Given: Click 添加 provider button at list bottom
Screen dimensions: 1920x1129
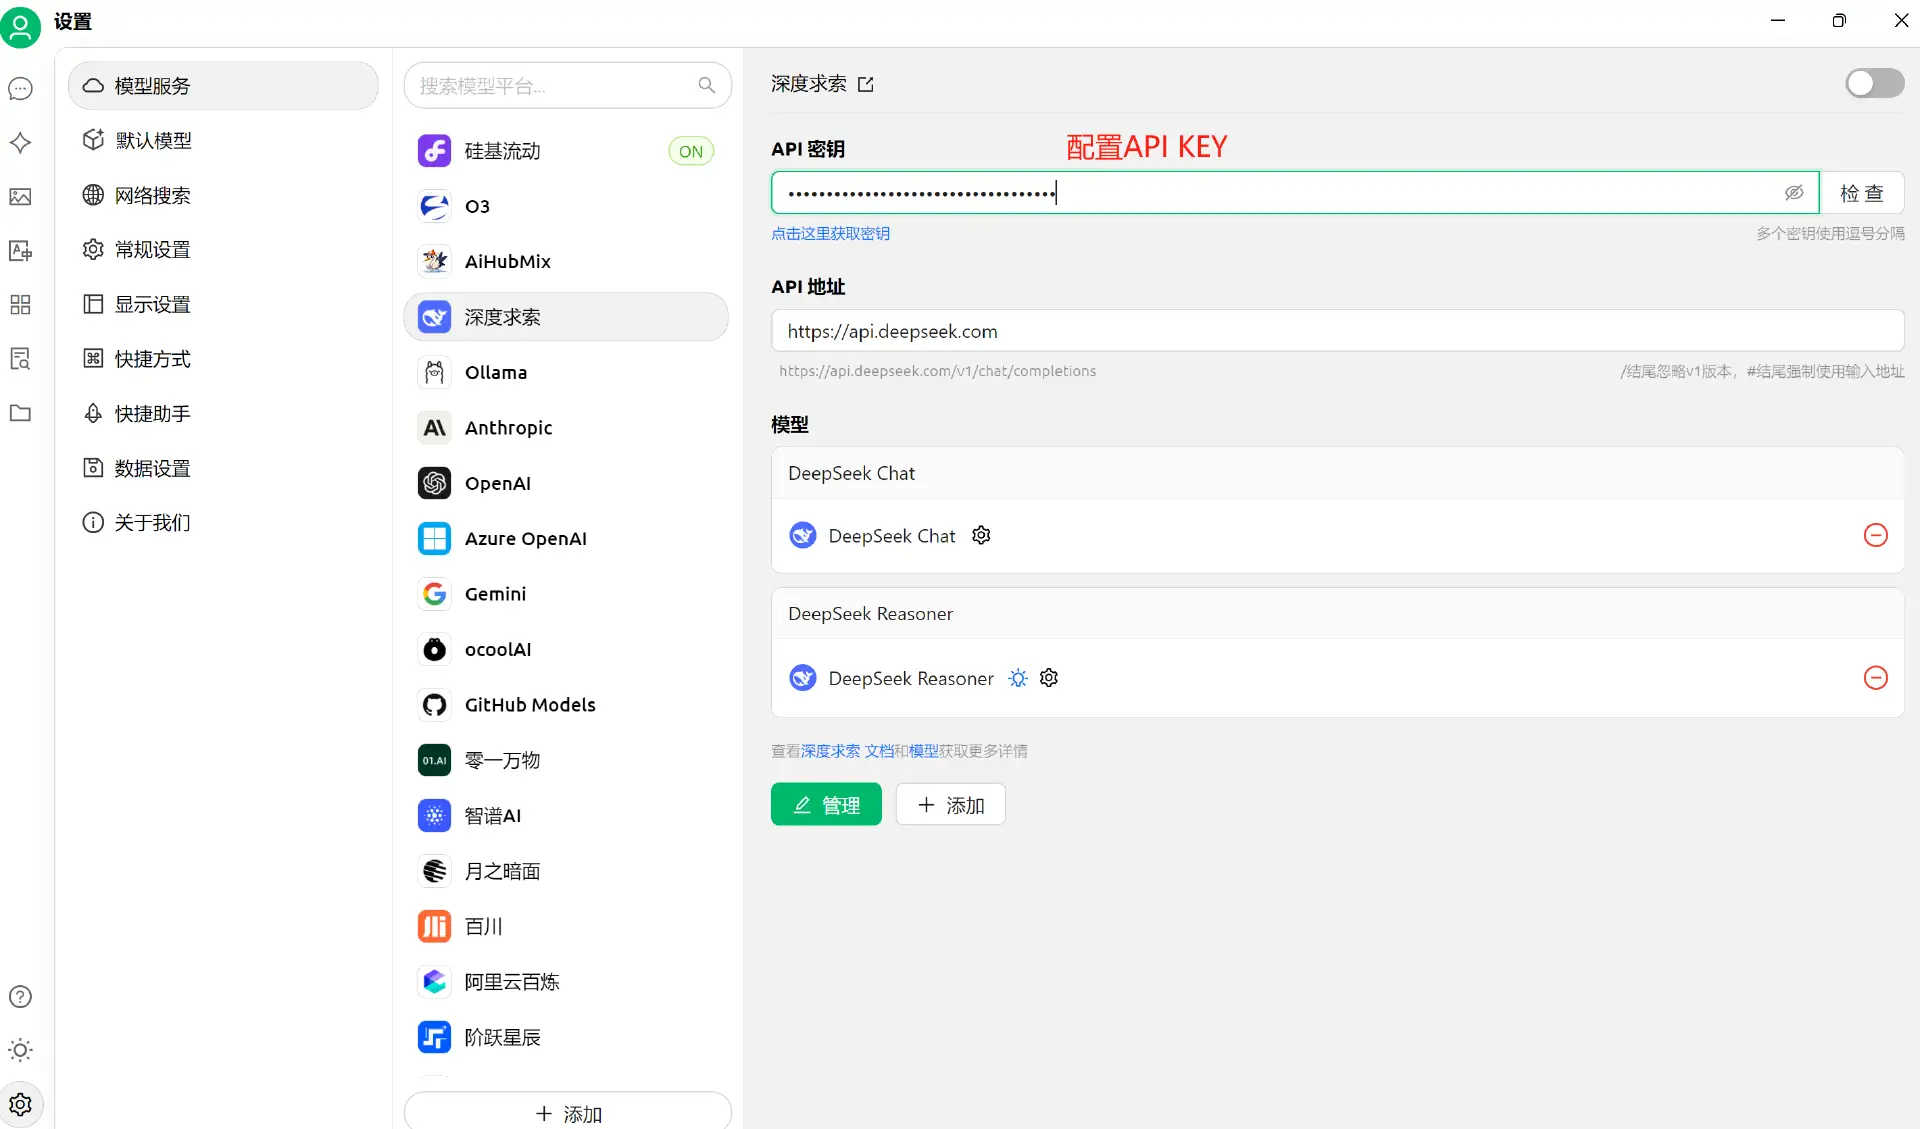Looking at the screenshot, I should pyautogui.click(x=568, y=1113).
